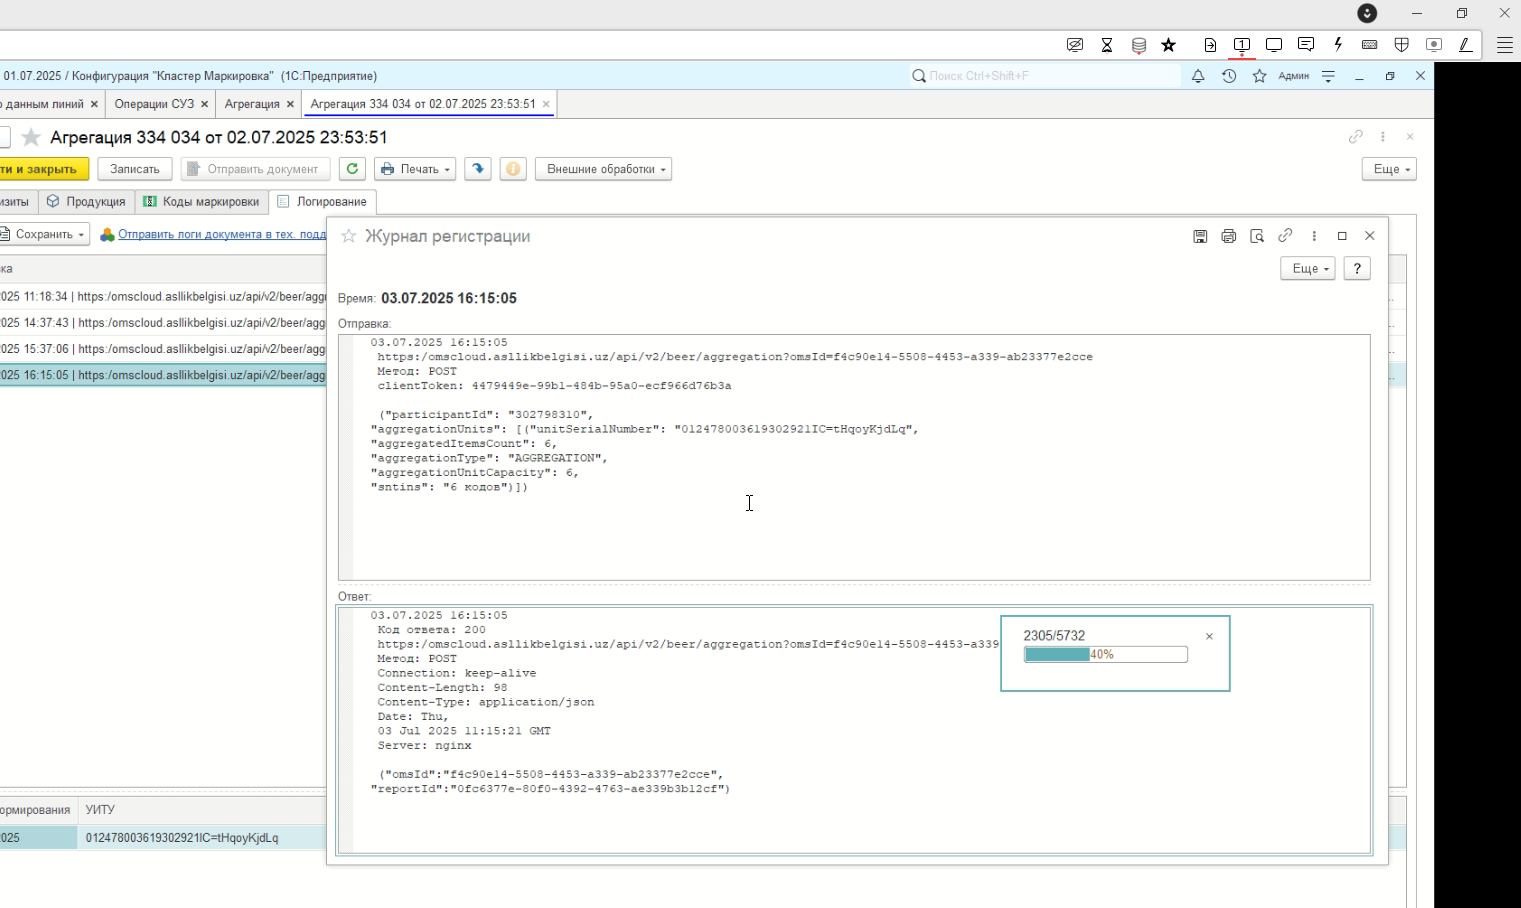
Task: Expand Внешние обработки dropdown
Action: click(603, 169)
